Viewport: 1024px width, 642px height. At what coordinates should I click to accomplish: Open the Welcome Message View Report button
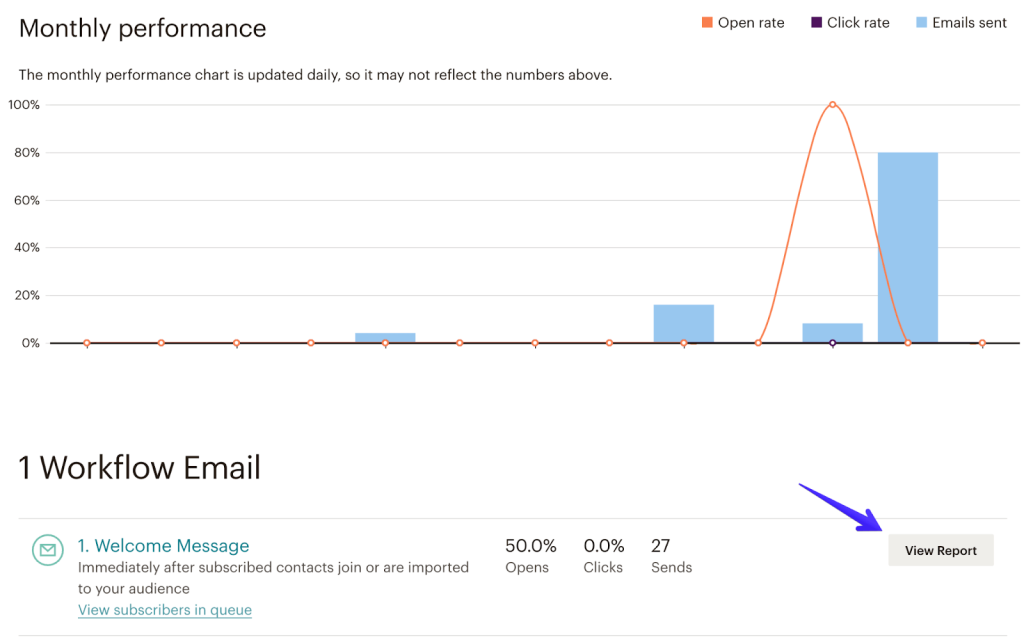click(x=940, y=549)
